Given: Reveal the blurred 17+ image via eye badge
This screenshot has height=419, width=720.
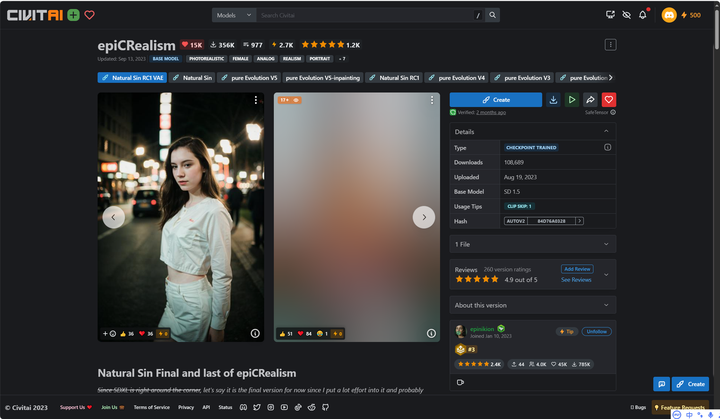Looking at the screenshot, I should (289, 100).
